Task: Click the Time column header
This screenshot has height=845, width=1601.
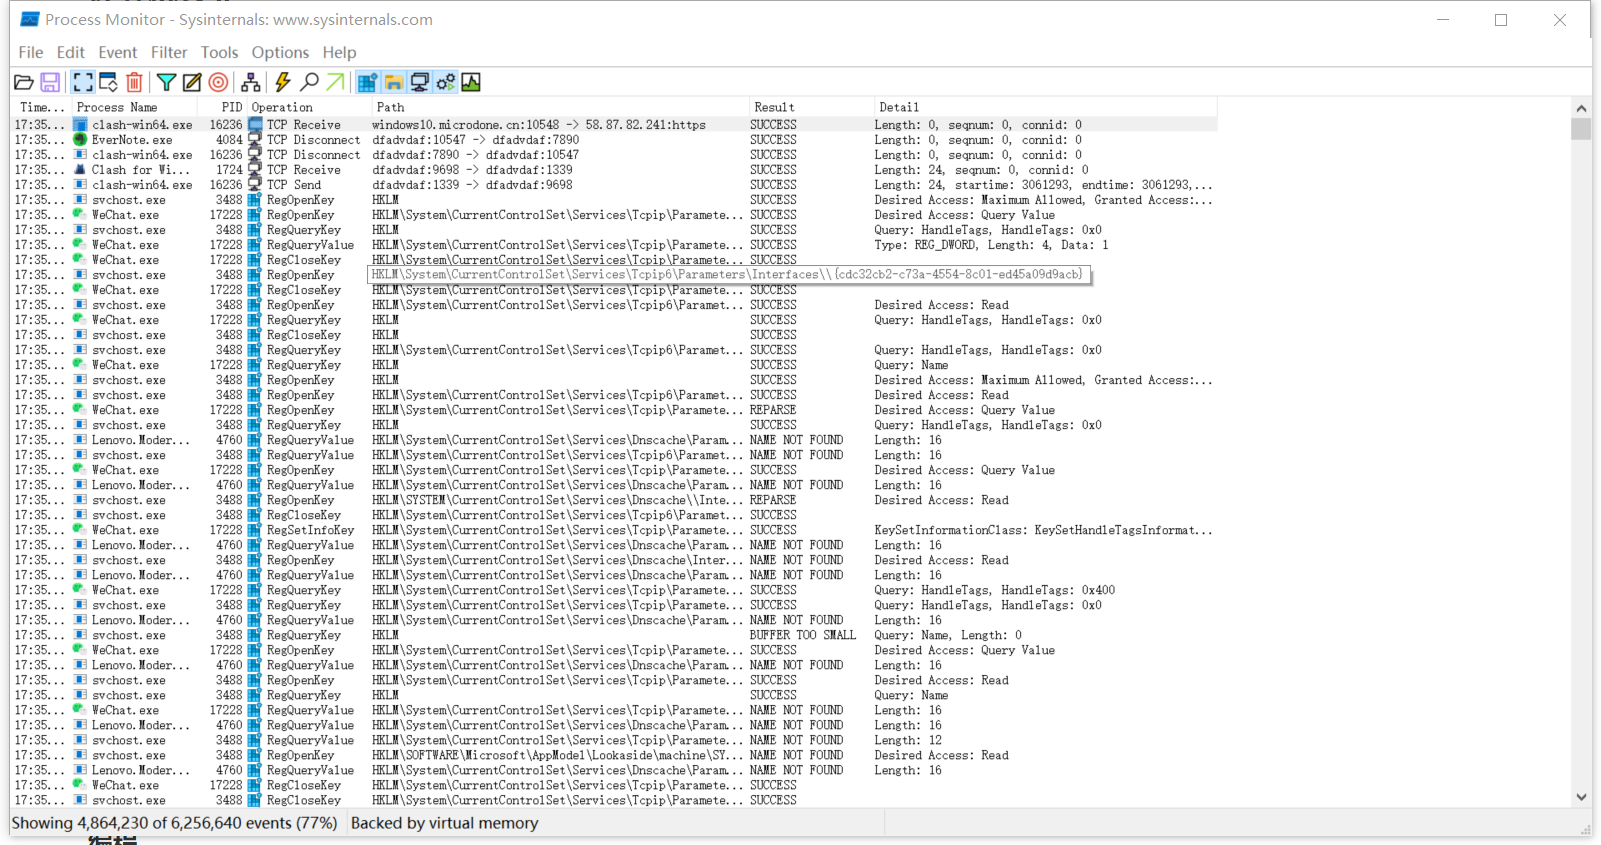Action: (42, 107)
